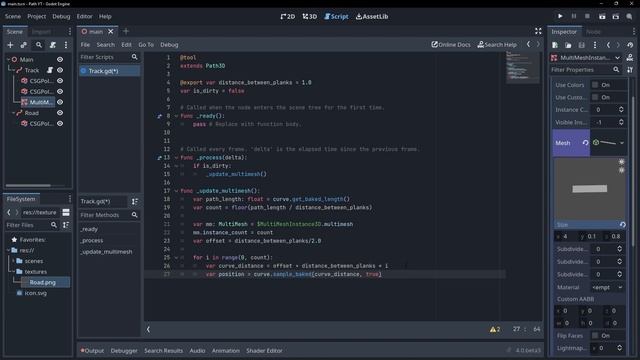Fold the _update_multimesh function in editor
Screen dimensions: 640x360
pyautogui.click(x=176, y=191)
